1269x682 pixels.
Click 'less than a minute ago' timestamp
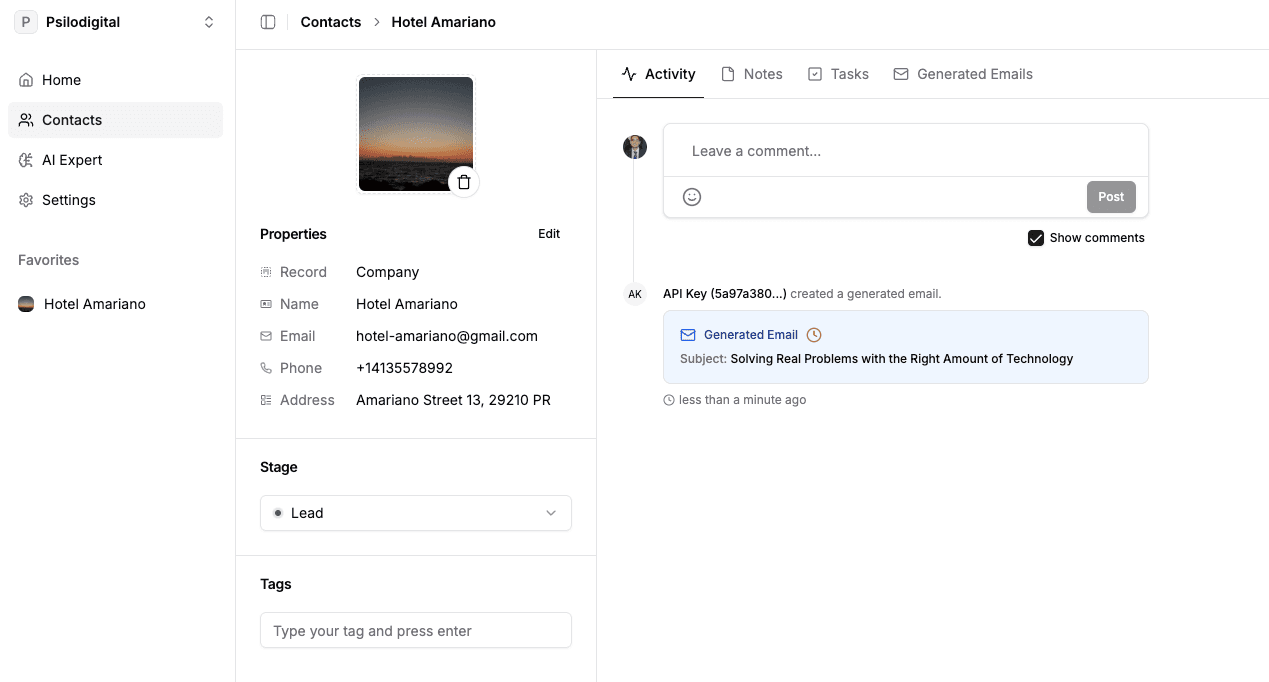[742, 400]
